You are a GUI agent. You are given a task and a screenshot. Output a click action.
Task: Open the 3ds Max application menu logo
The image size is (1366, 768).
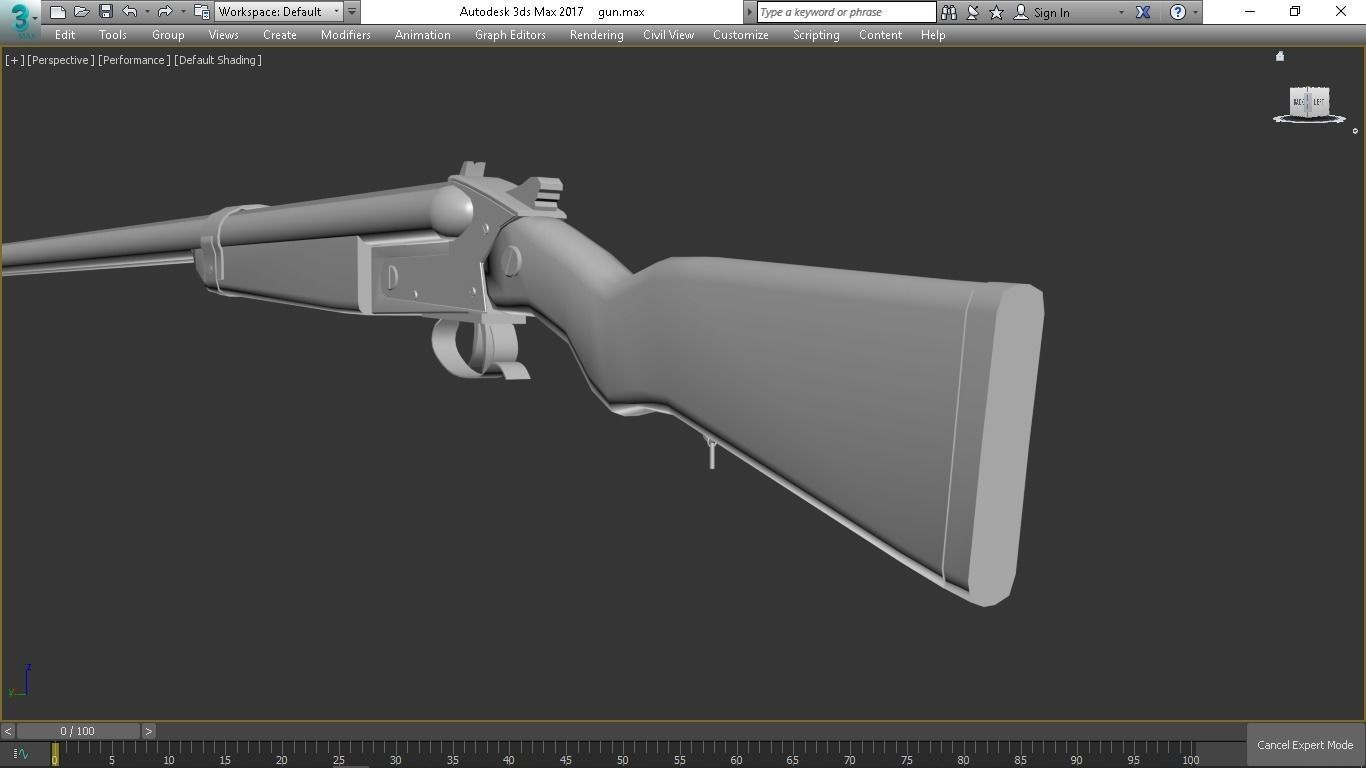20,19
